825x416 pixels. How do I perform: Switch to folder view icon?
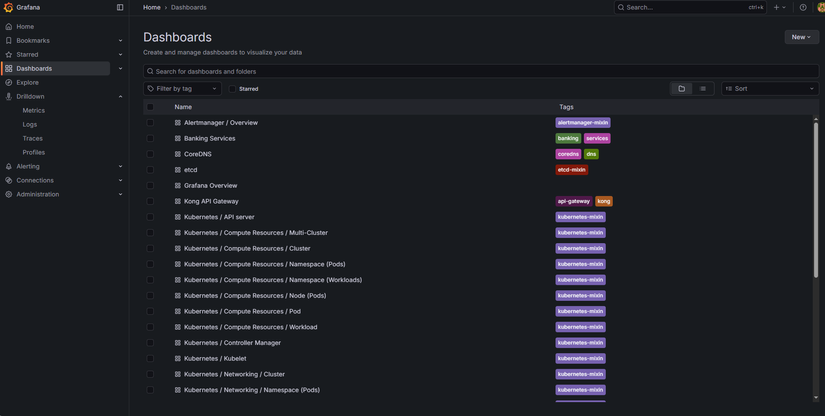(x=682, y=89)
